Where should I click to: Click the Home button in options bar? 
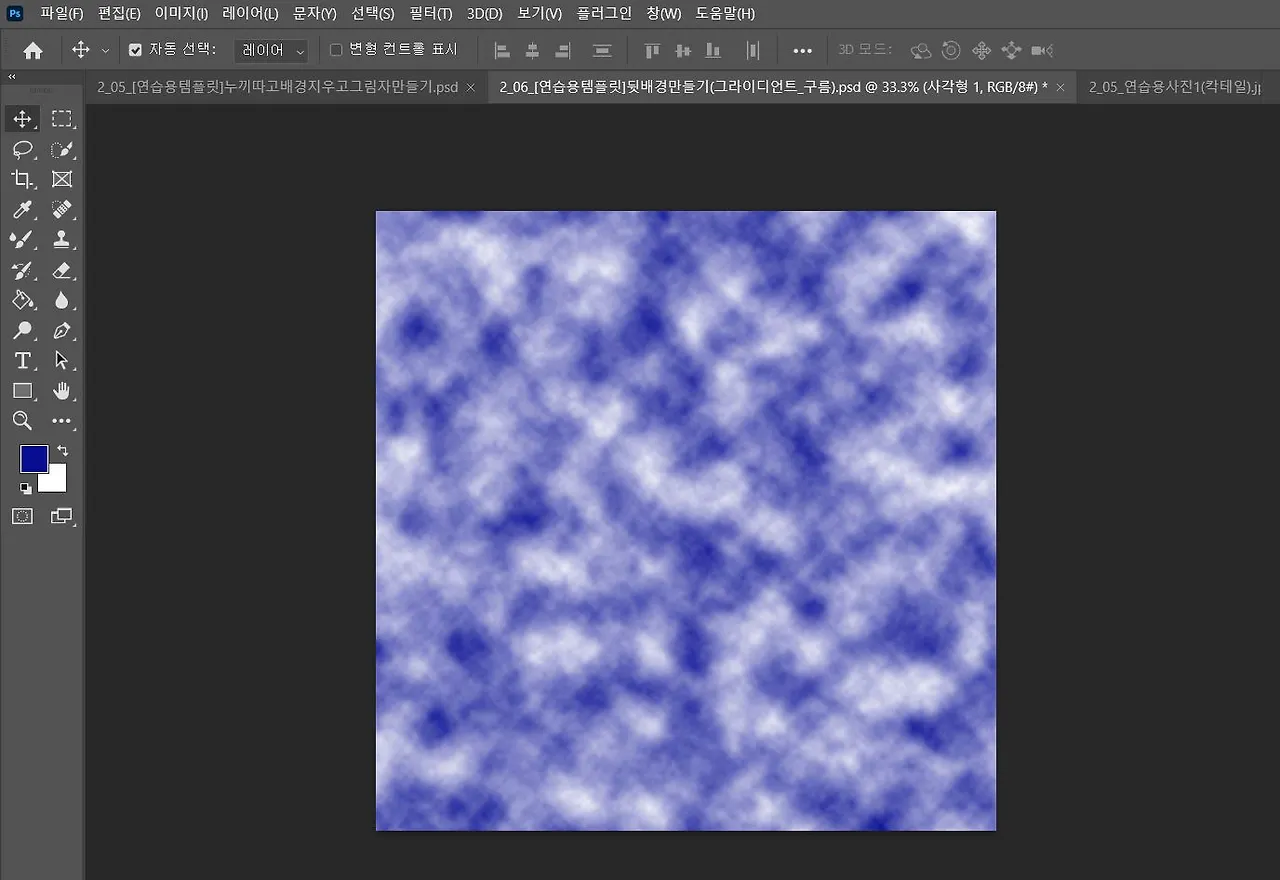tap(33, 50)
